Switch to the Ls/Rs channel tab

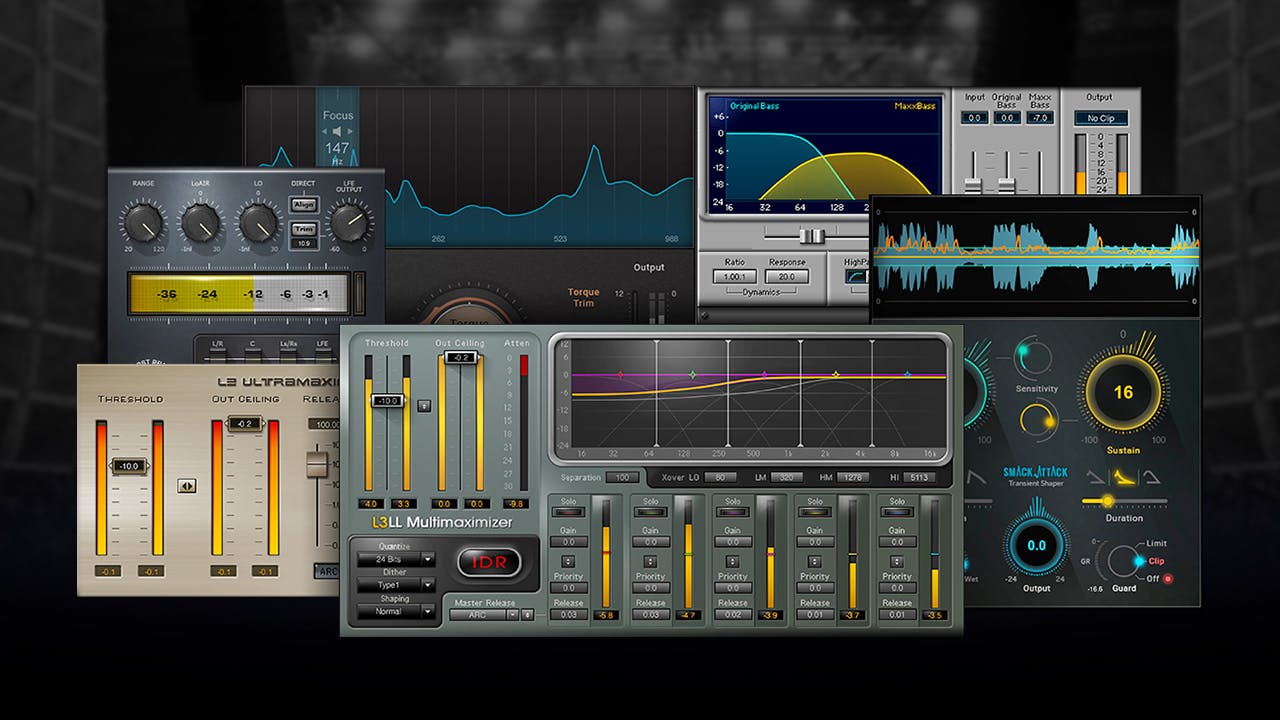[288, 344]
